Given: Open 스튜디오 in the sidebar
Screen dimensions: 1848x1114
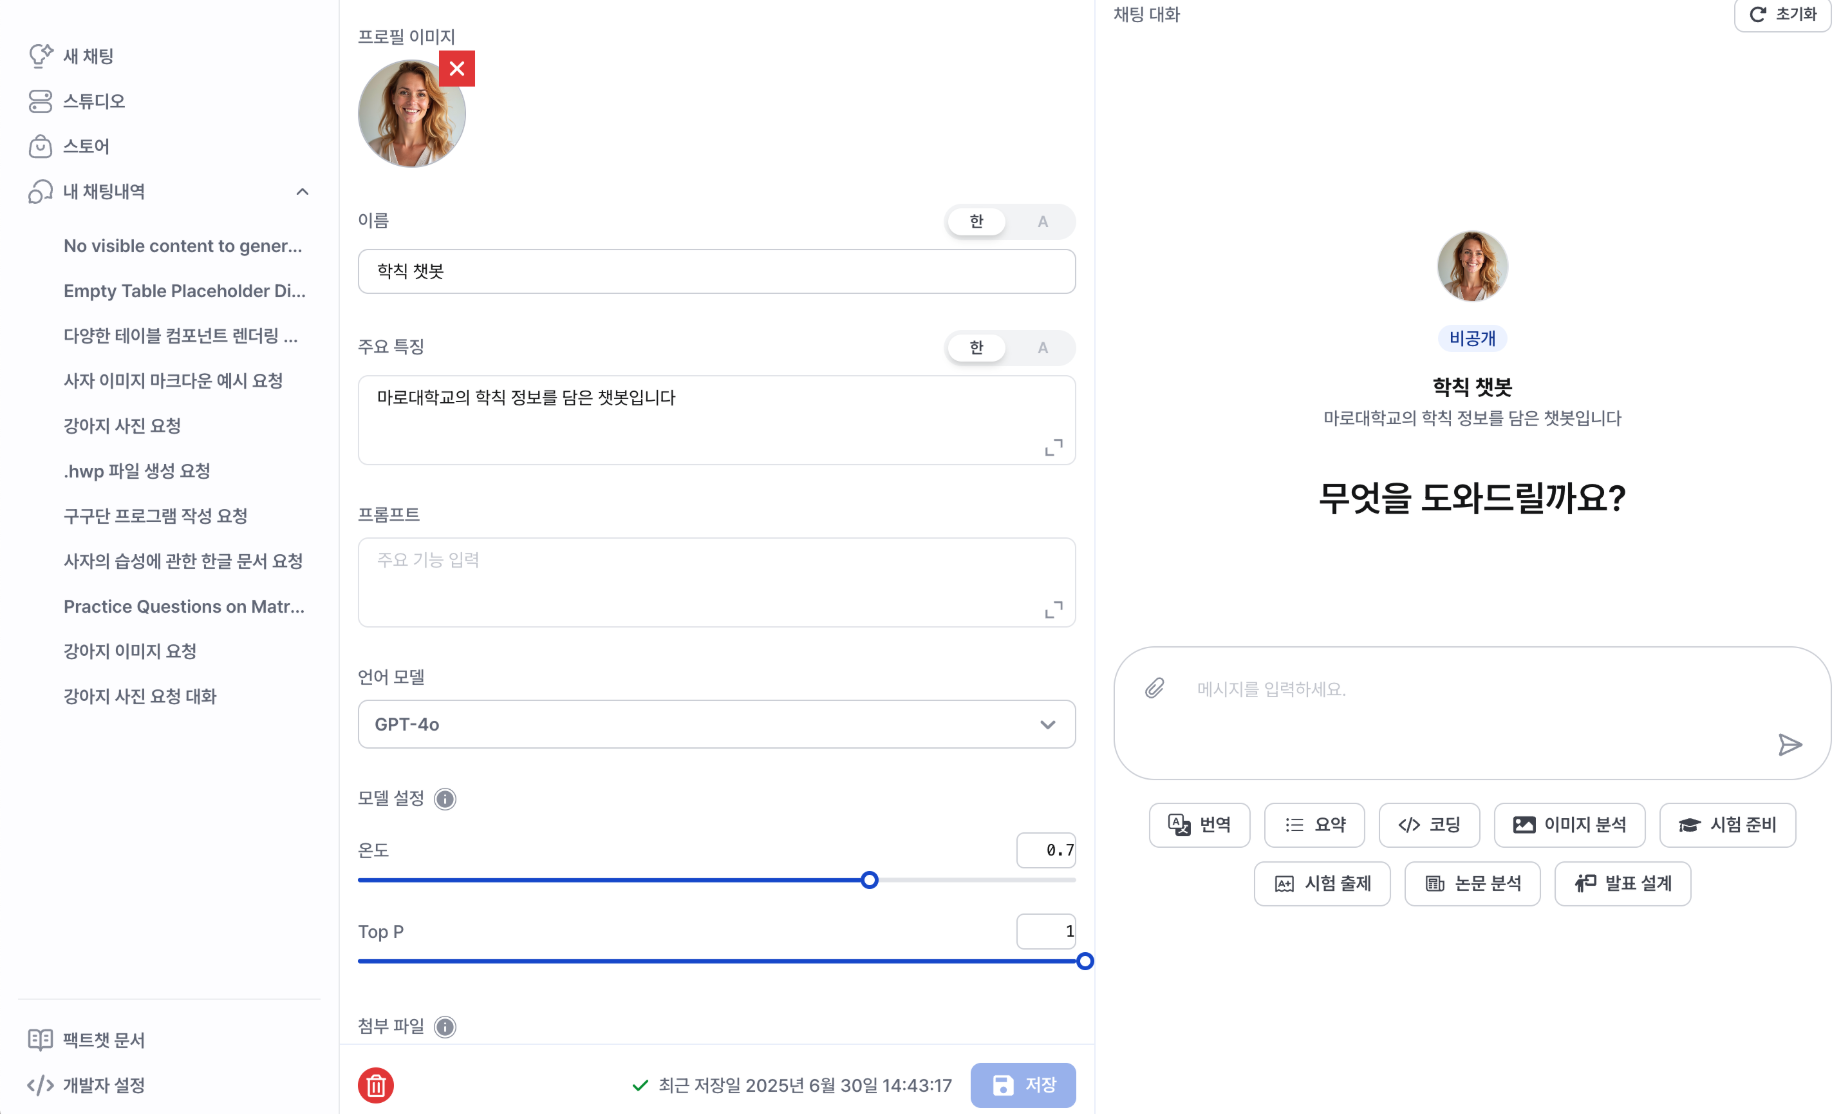Looking at the screenshot, I should [x=94, y=101].
